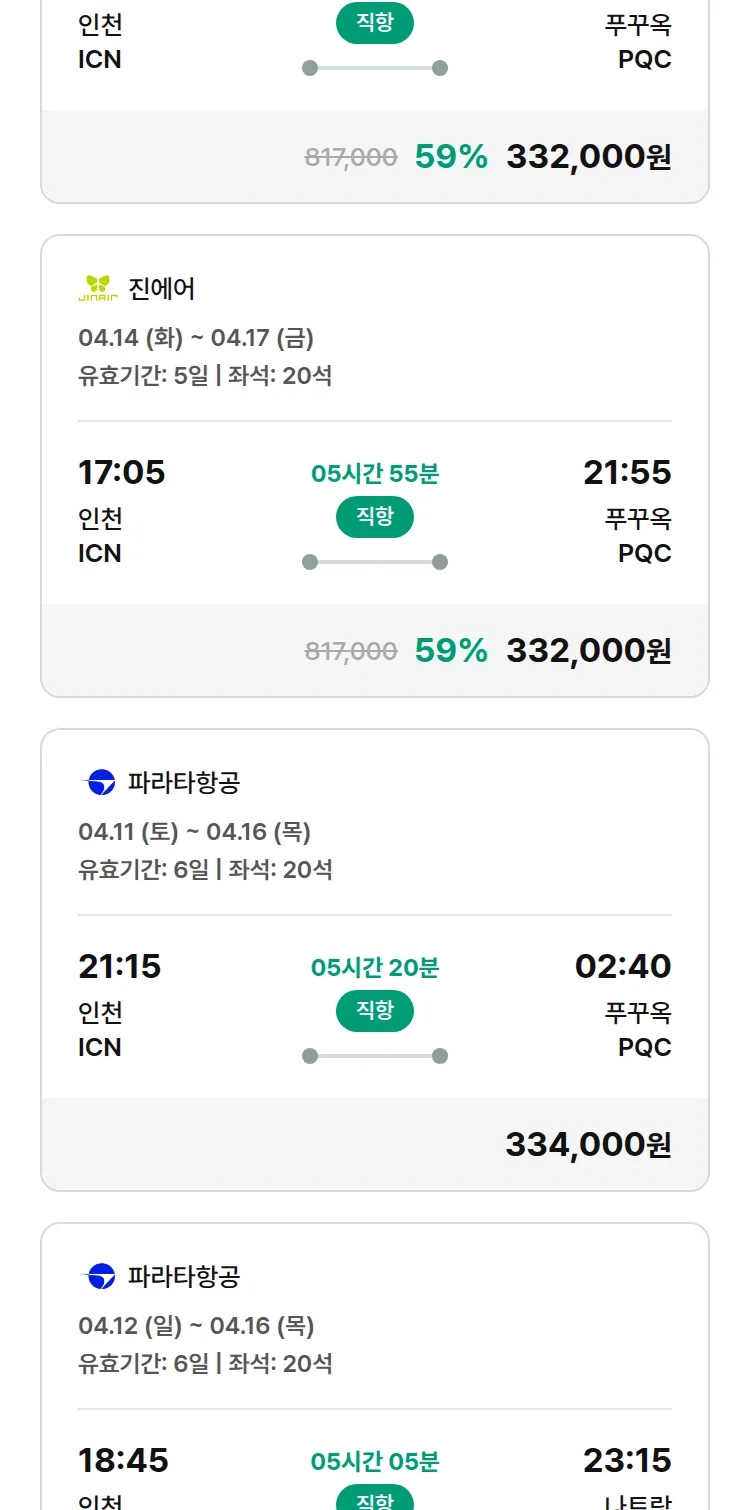The image size is (750, 1510).
Task: Select the 진에어 airline name
Action: click(x=162, y=289)
